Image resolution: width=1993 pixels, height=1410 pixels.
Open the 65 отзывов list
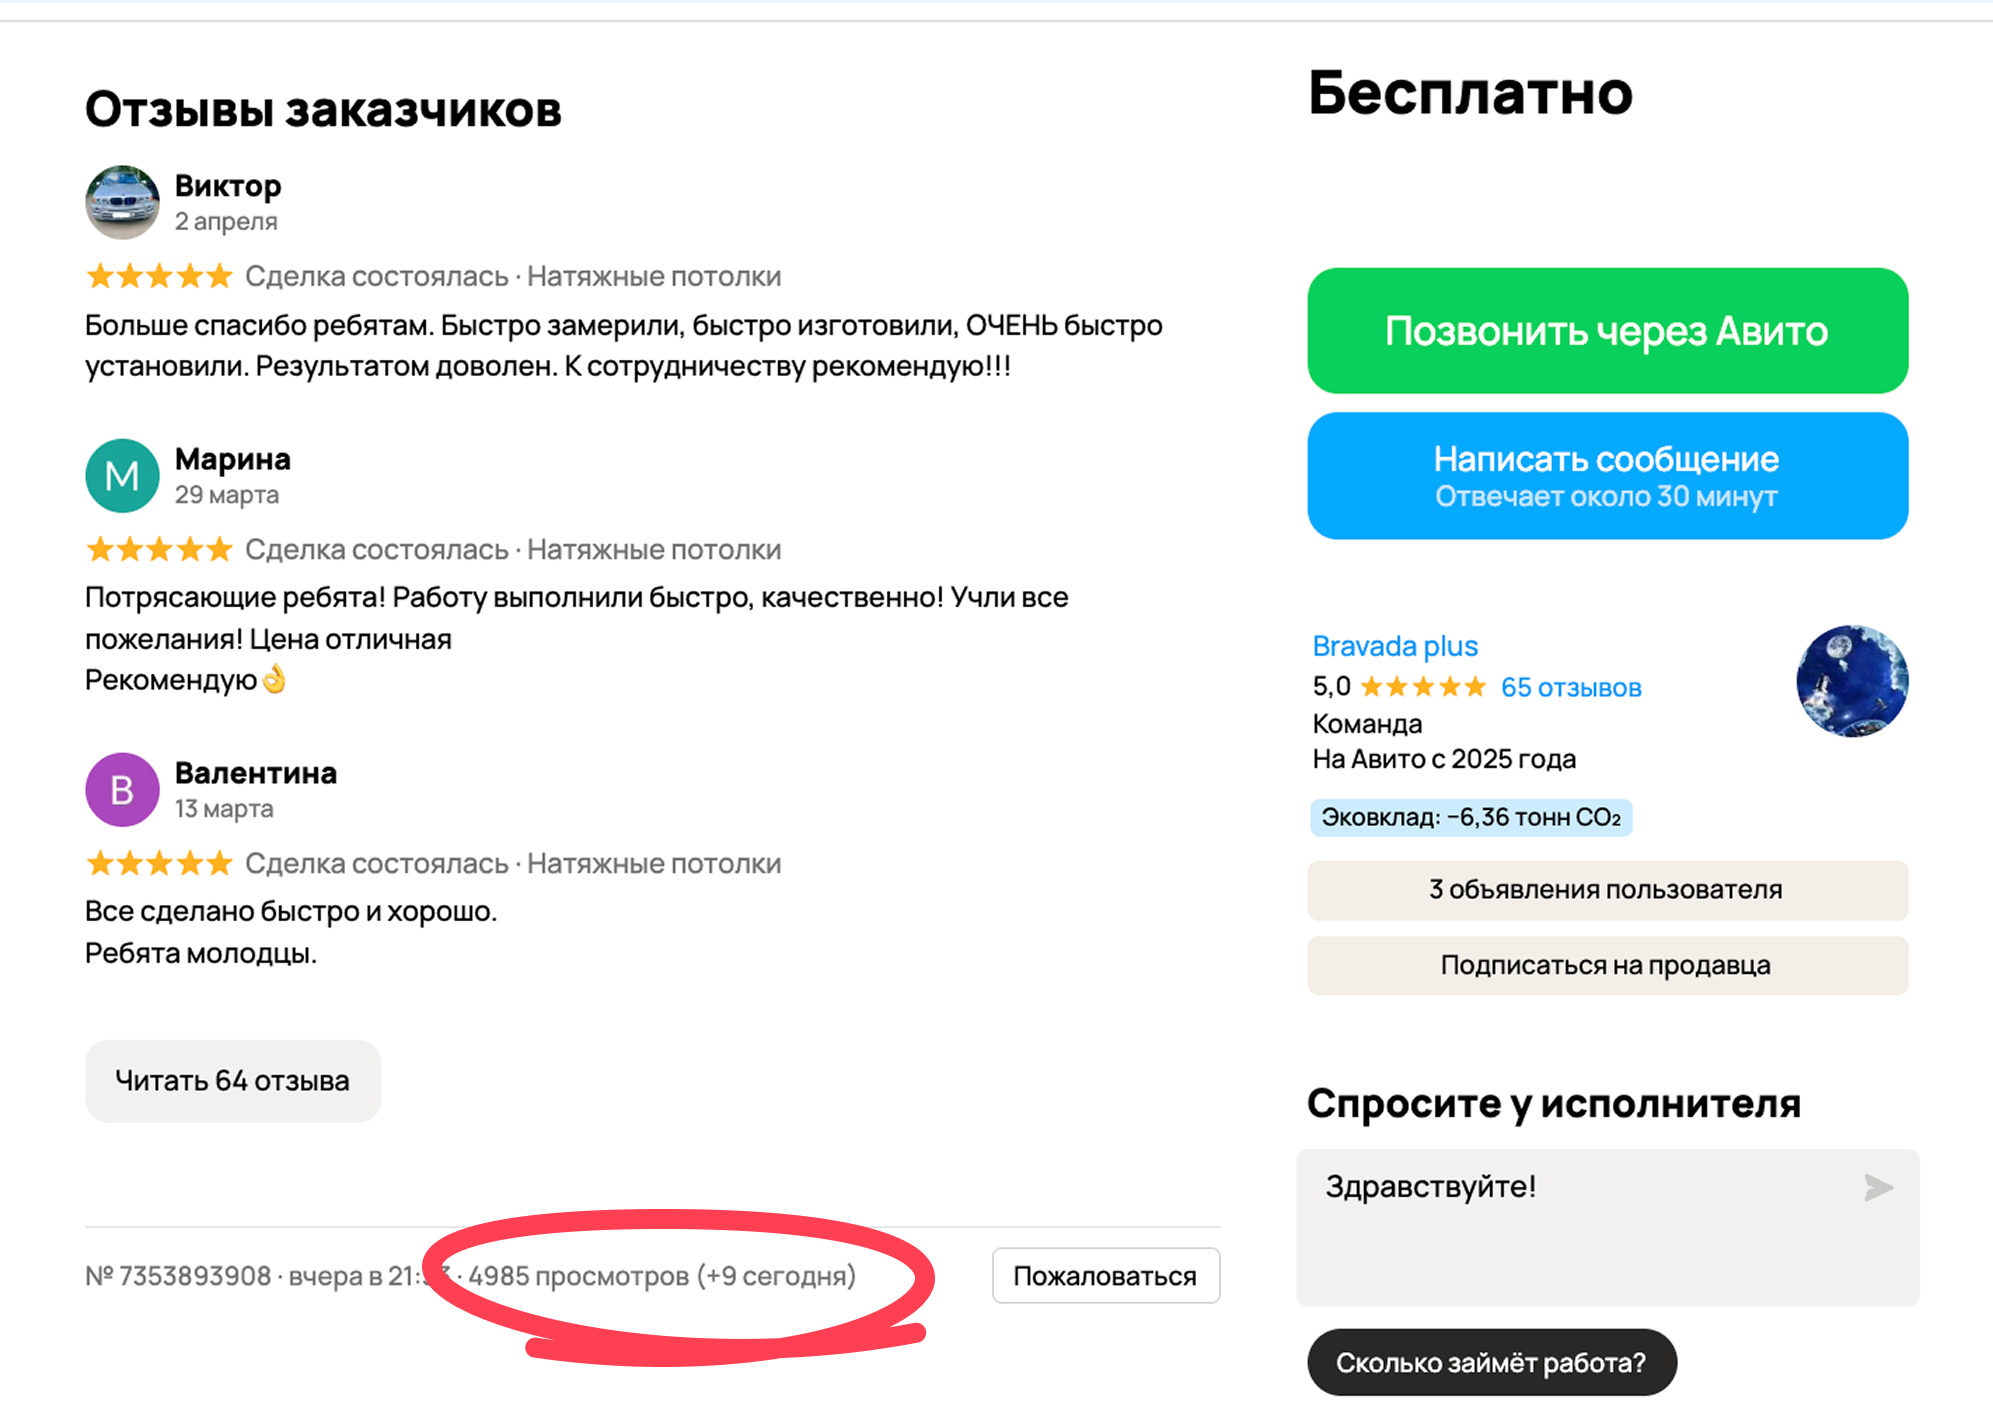1570,687
